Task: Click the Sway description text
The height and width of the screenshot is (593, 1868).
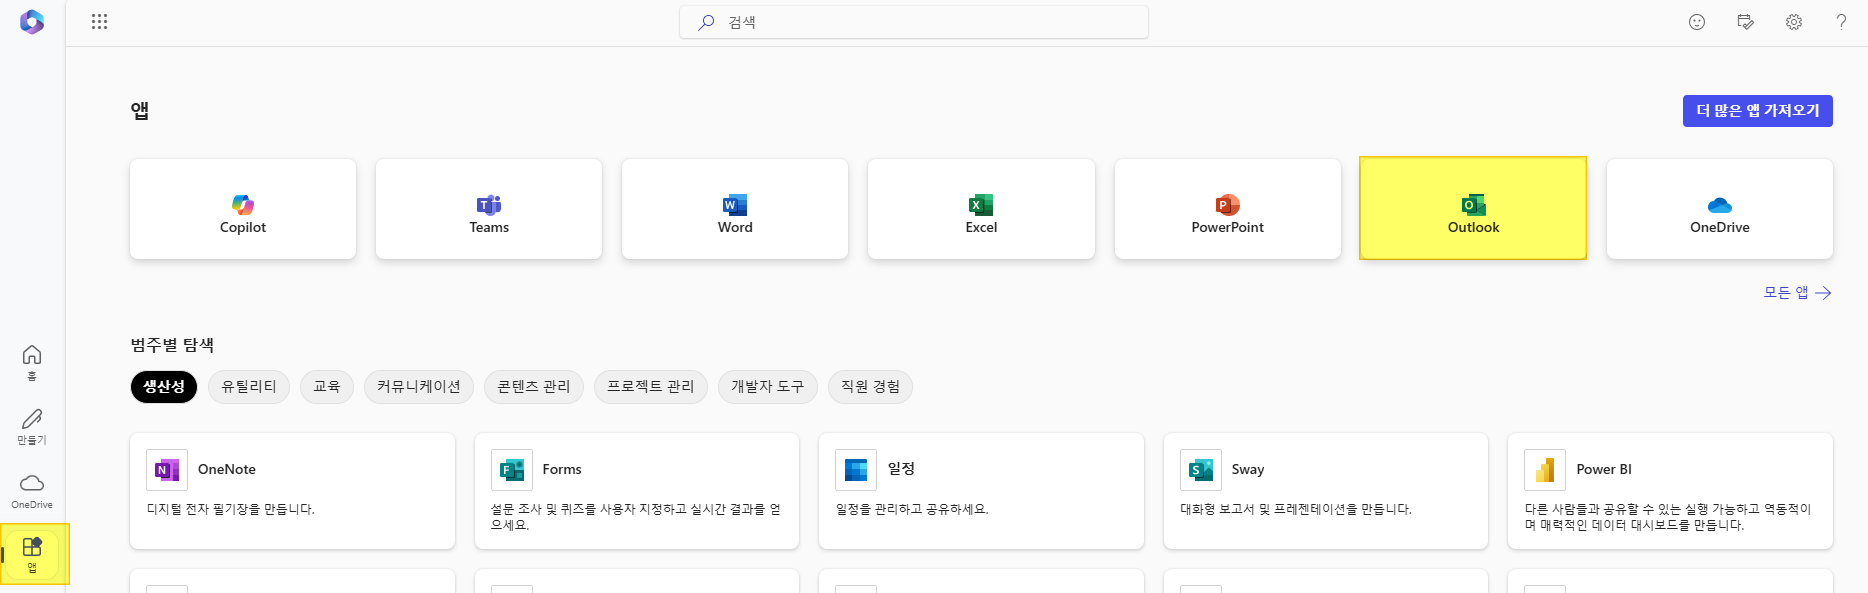Action: [1296, 509]
